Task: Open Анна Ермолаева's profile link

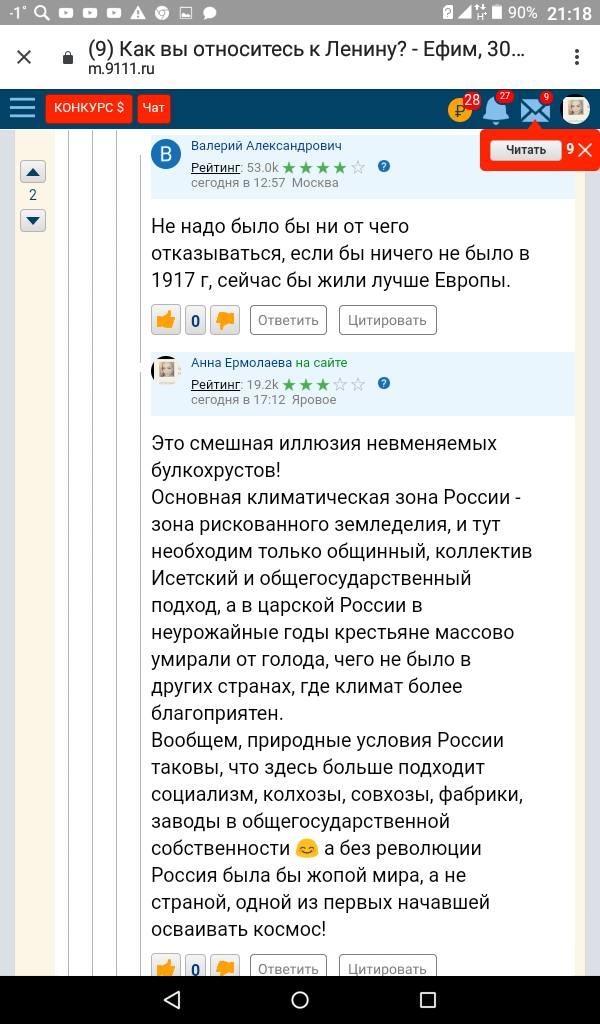Action: pos(241,363)
